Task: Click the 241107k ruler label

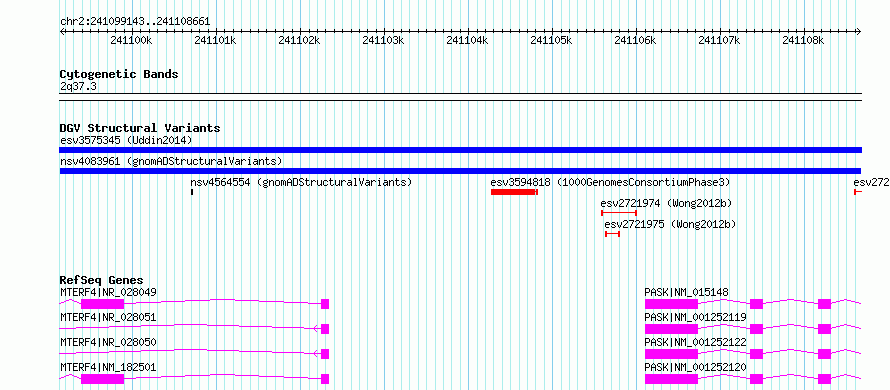Action: coord(719,40)
